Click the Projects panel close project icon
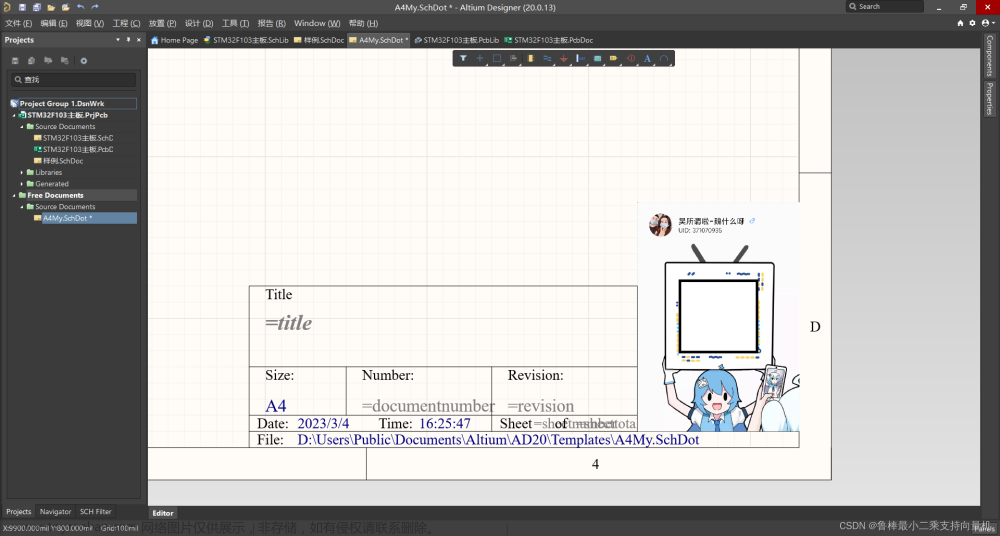This screenshot has height=536, width=1000. coord(64,61)
